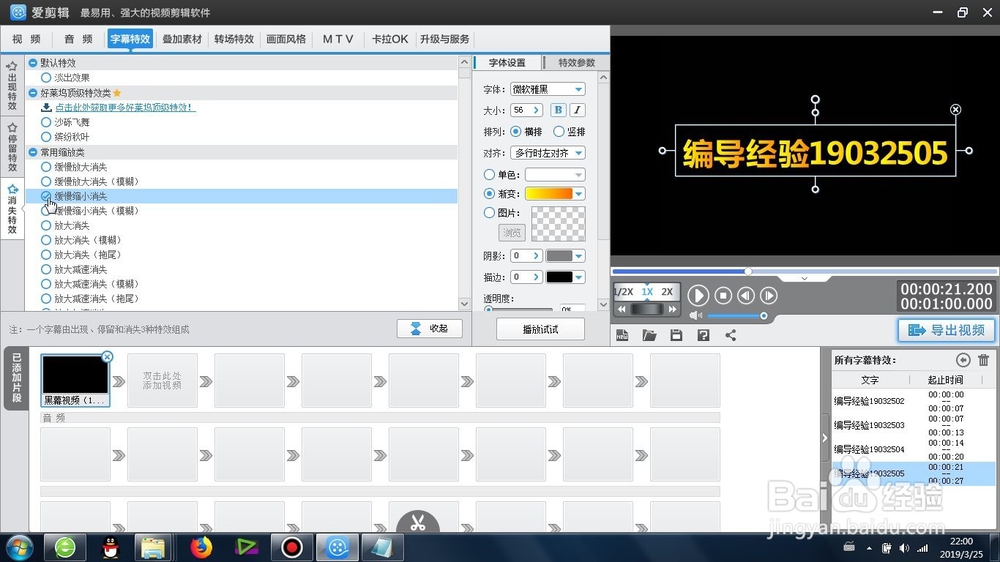Collapse the 好莱坞顶级特效类 group
1000x562 pixels.
point(33,92)
